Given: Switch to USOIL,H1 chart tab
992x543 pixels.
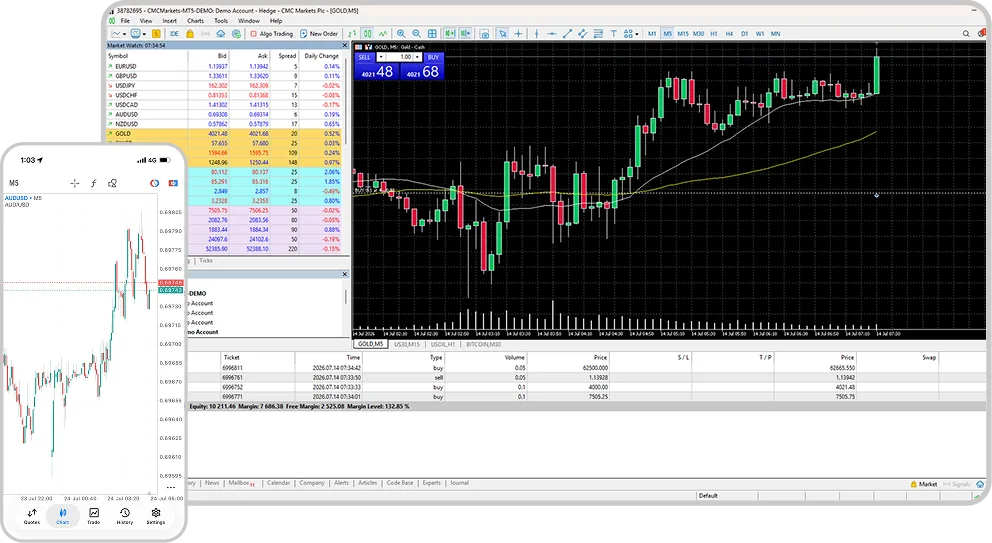Looking at the screenshot, I should click(443, 344).
